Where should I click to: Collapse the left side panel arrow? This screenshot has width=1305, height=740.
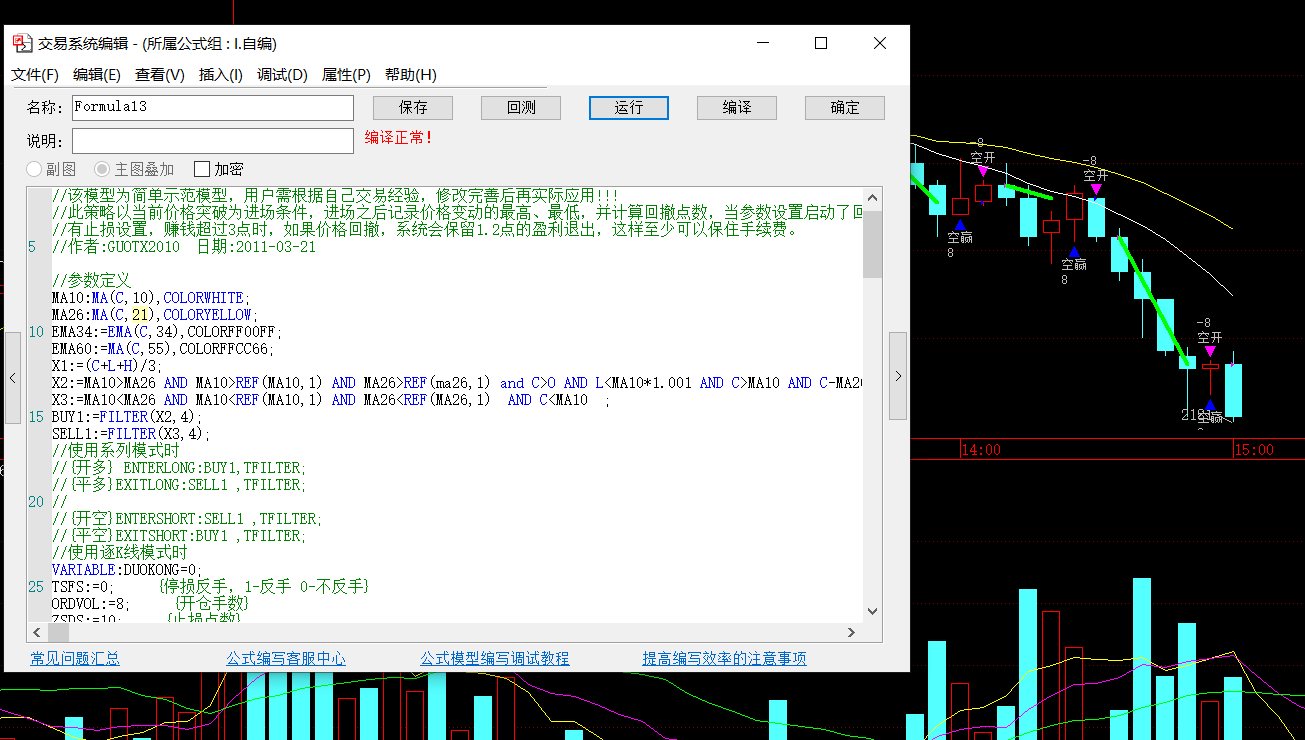[x=10, y=378]
